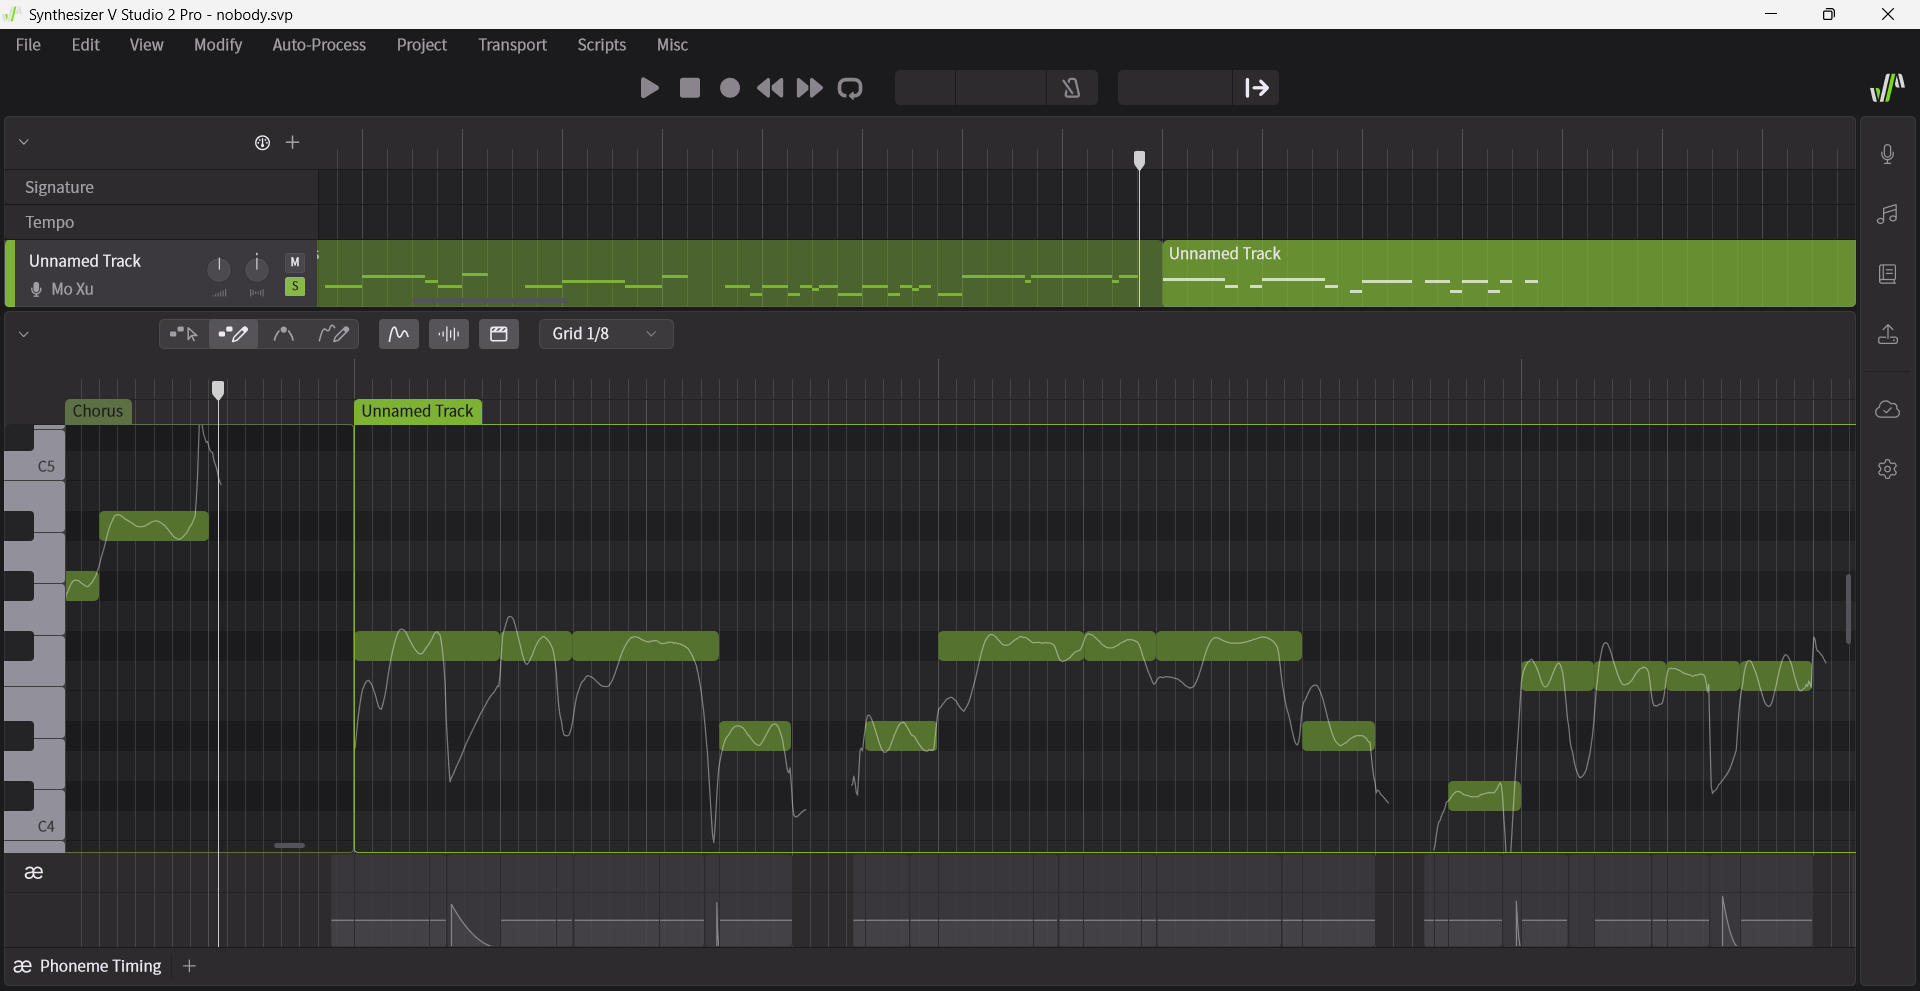The height and width of the screenshot is (991, 1920).
Task: Add a new track with plus icon
Action: pos(293,143)
